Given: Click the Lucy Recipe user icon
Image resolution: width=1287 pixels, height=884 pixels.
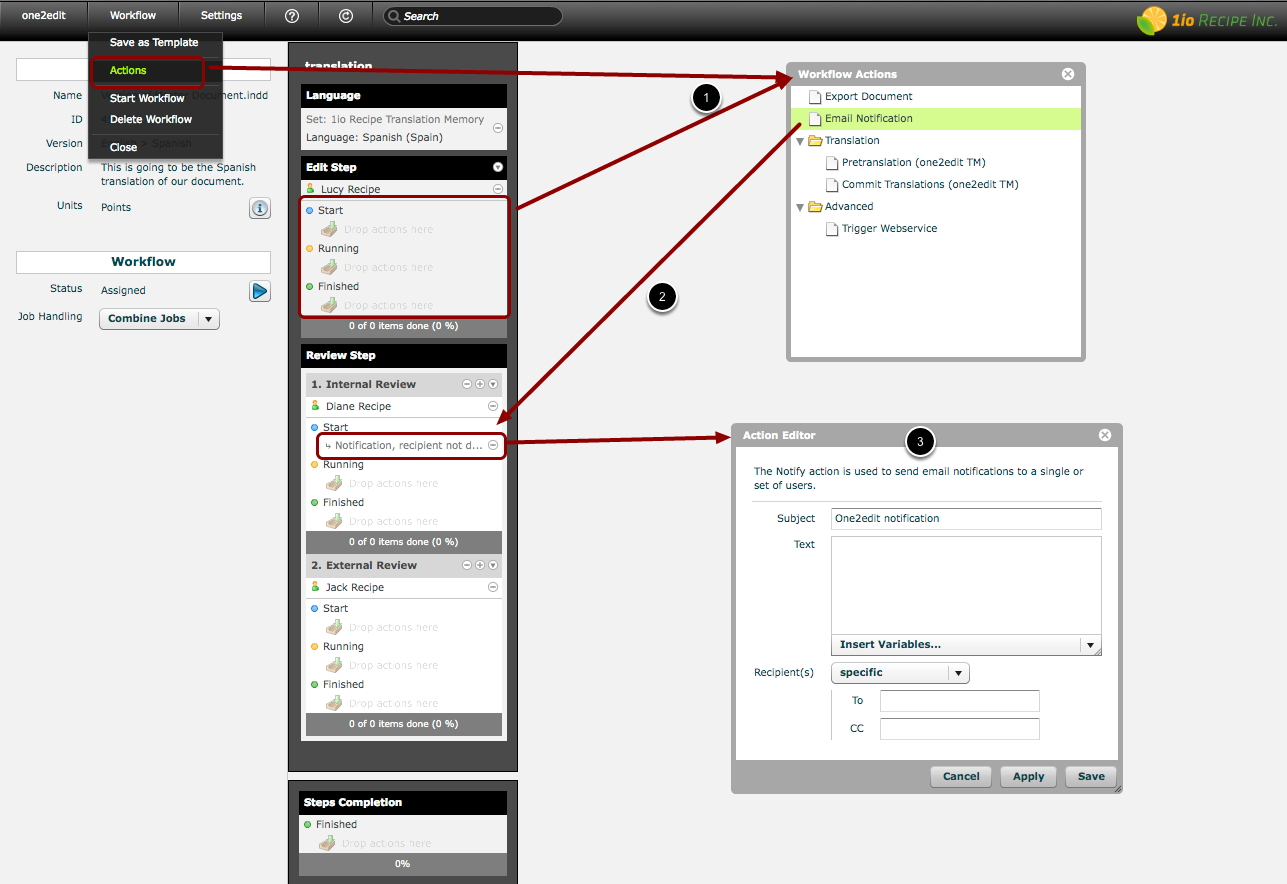Looking at the screenshot, I should [x=310, y=189].
